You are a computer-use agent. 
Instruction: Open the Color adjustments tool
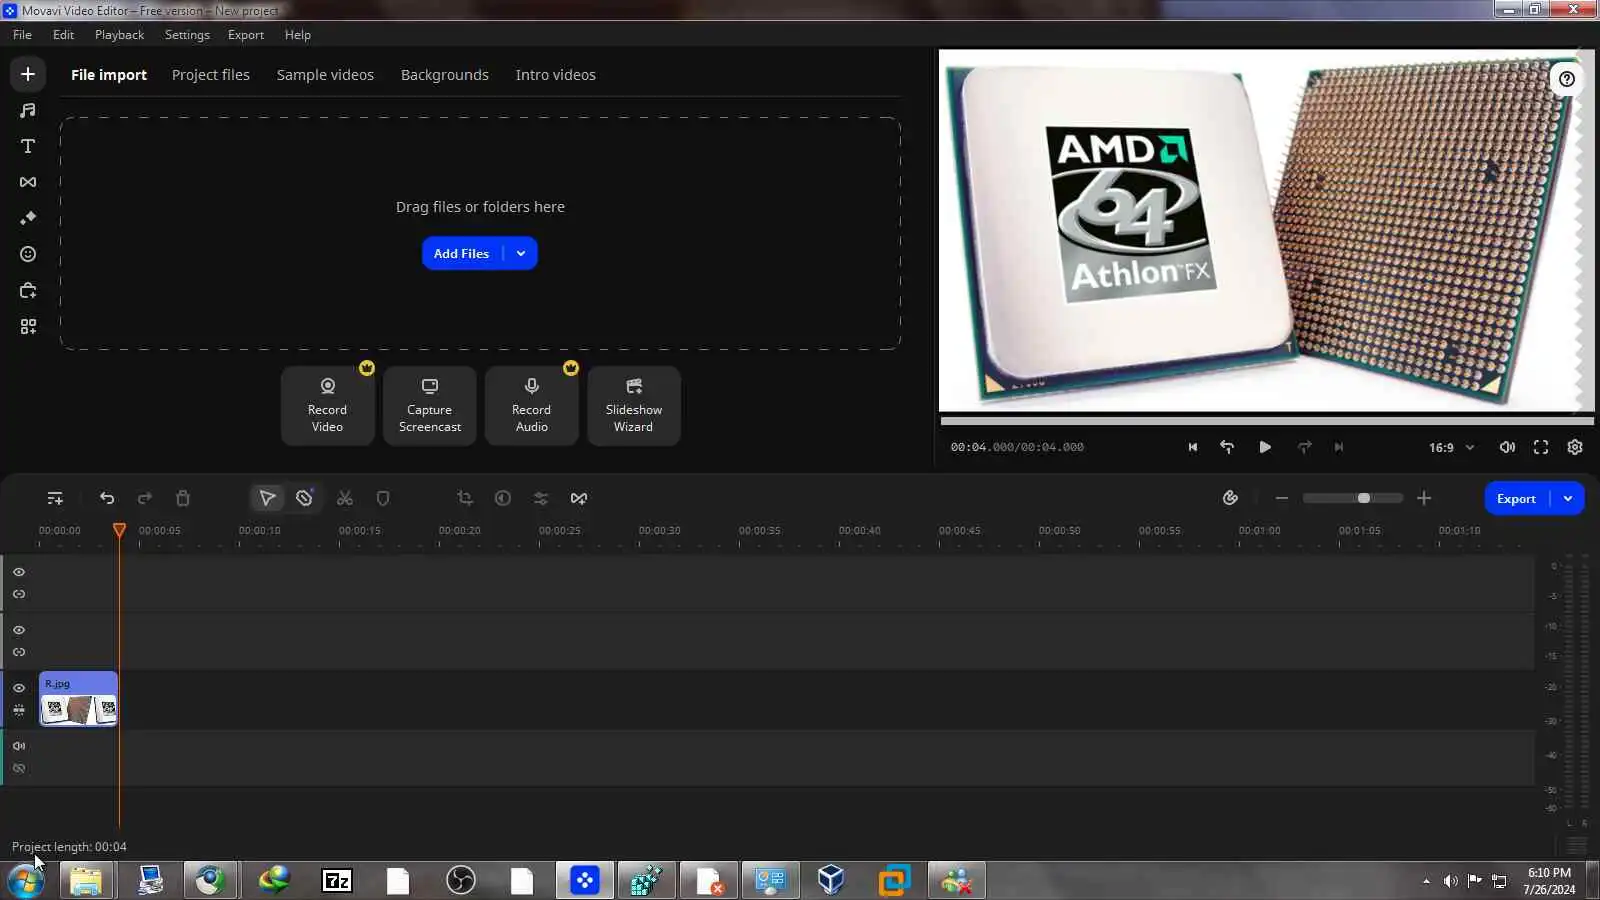[x=503, y=498]
